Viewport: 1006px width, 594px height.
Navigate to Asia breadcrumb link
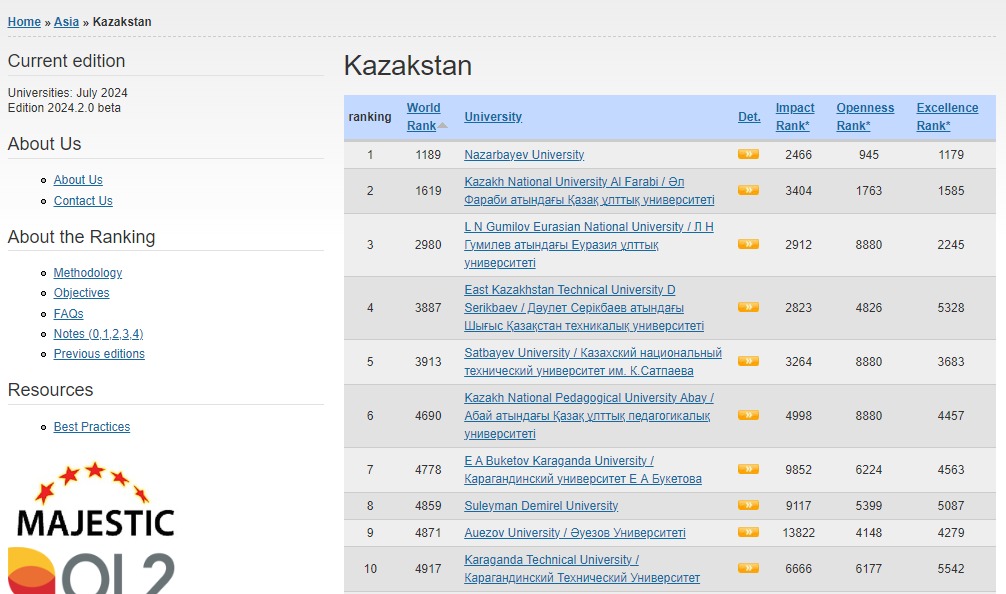pos(66,22)
